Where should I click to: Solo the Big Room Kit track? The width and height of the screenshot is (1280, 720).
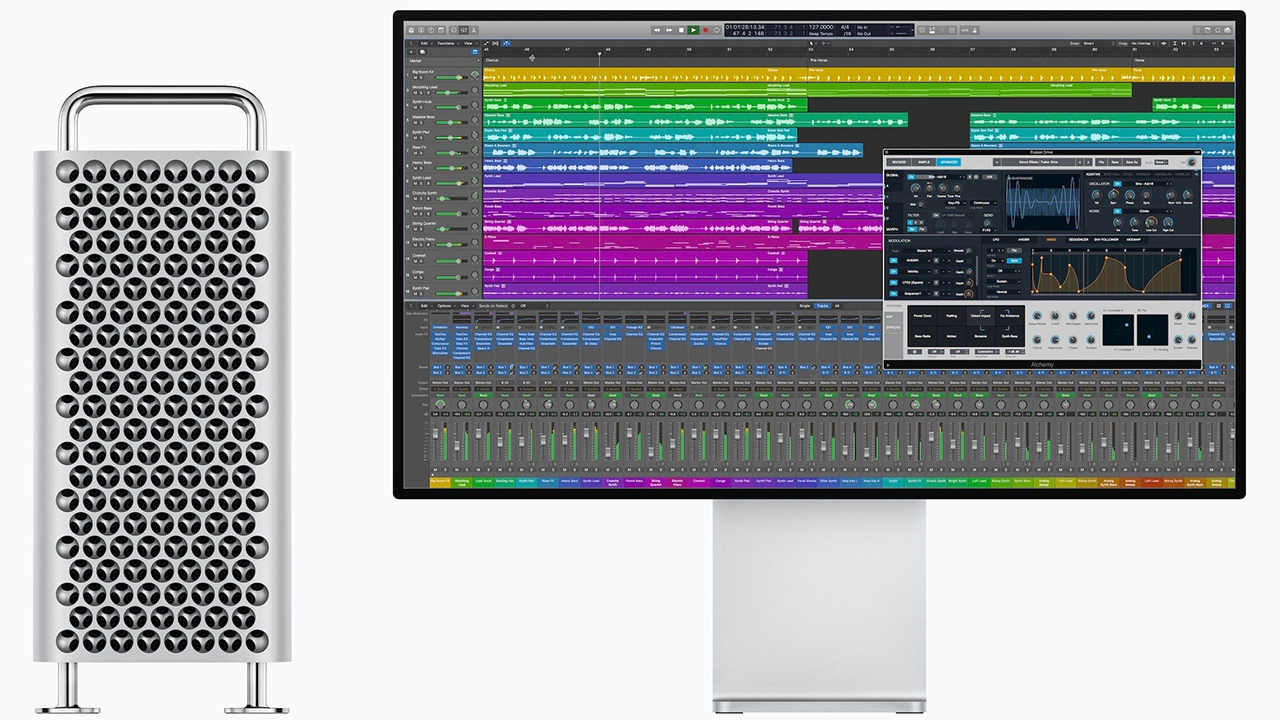(421, 77)
